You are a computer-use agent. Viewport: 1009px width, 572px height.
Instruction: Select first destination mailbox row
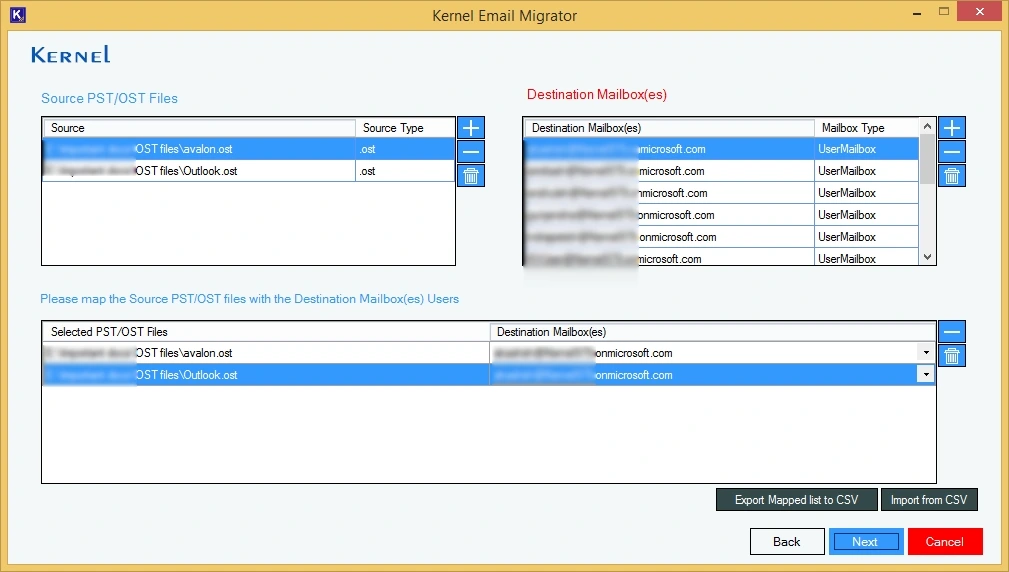click(x=721, y=149)
